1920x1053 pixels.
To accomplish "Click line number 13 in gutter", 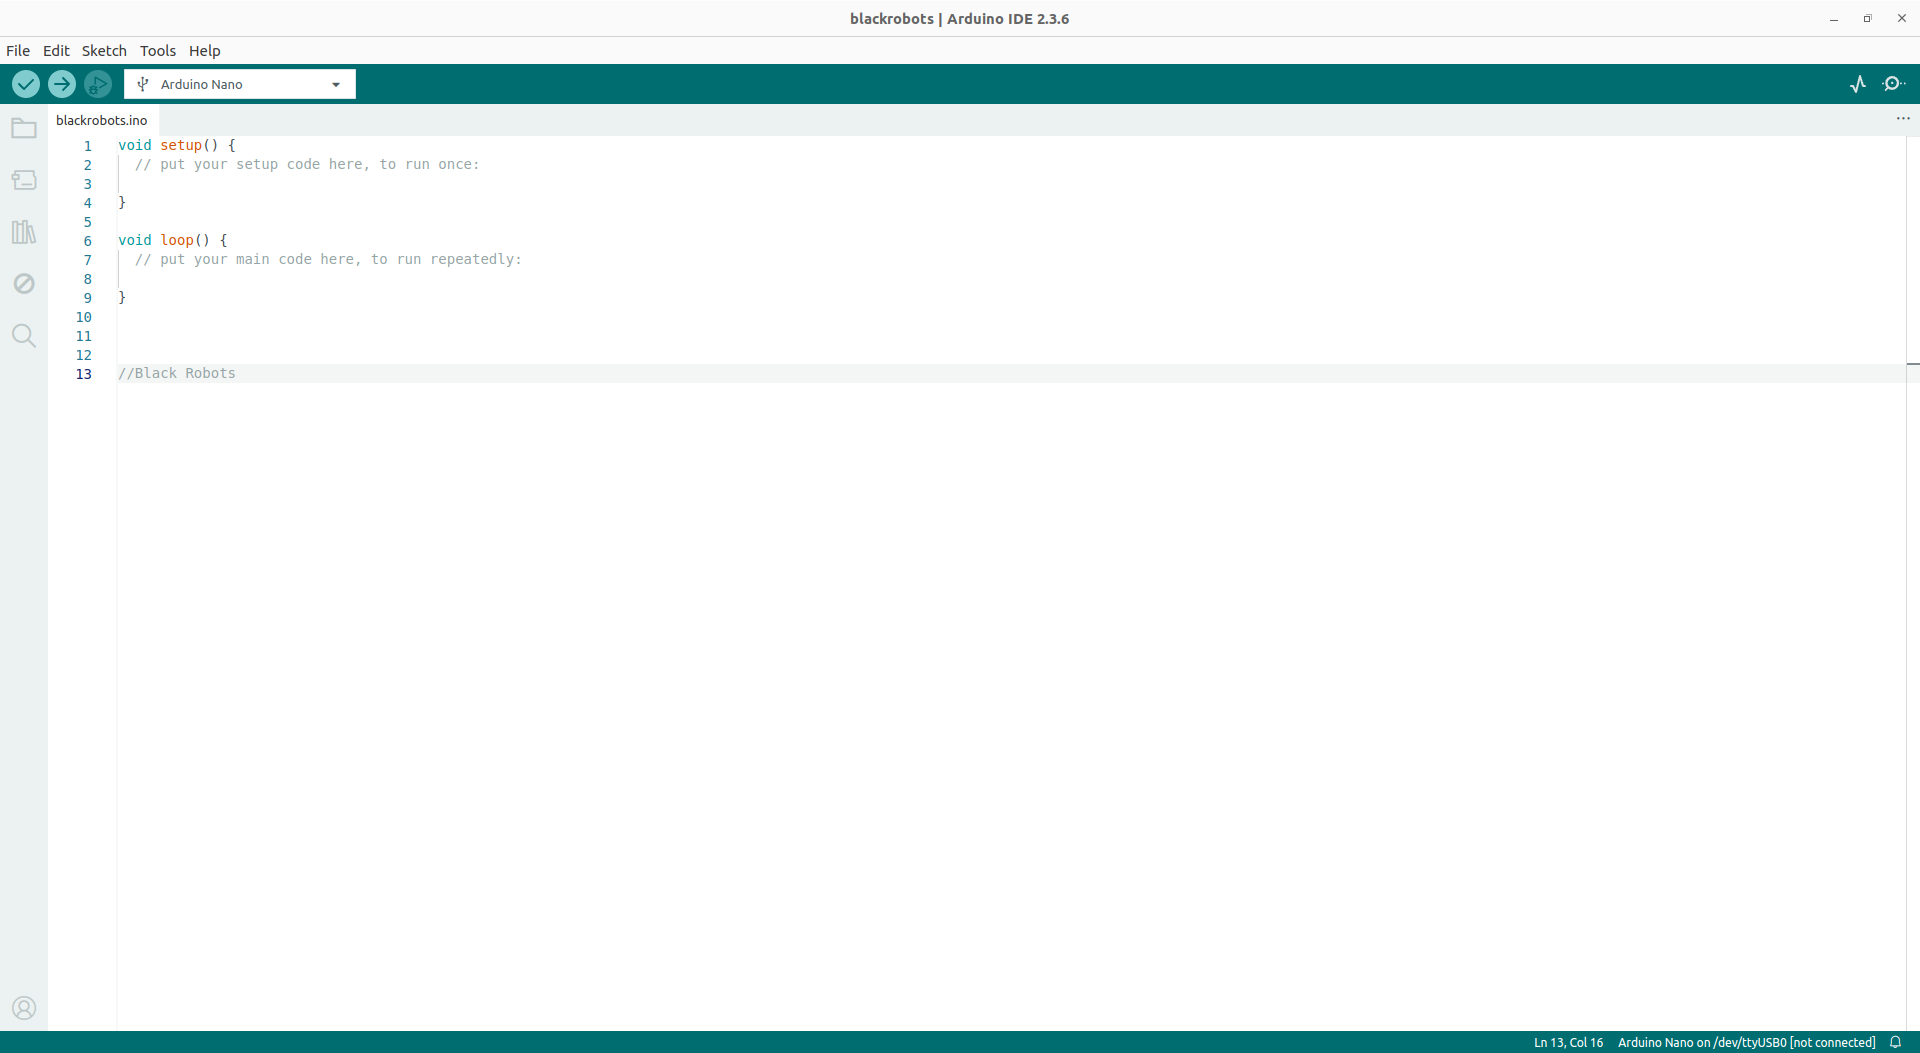I will coord(84,374).
